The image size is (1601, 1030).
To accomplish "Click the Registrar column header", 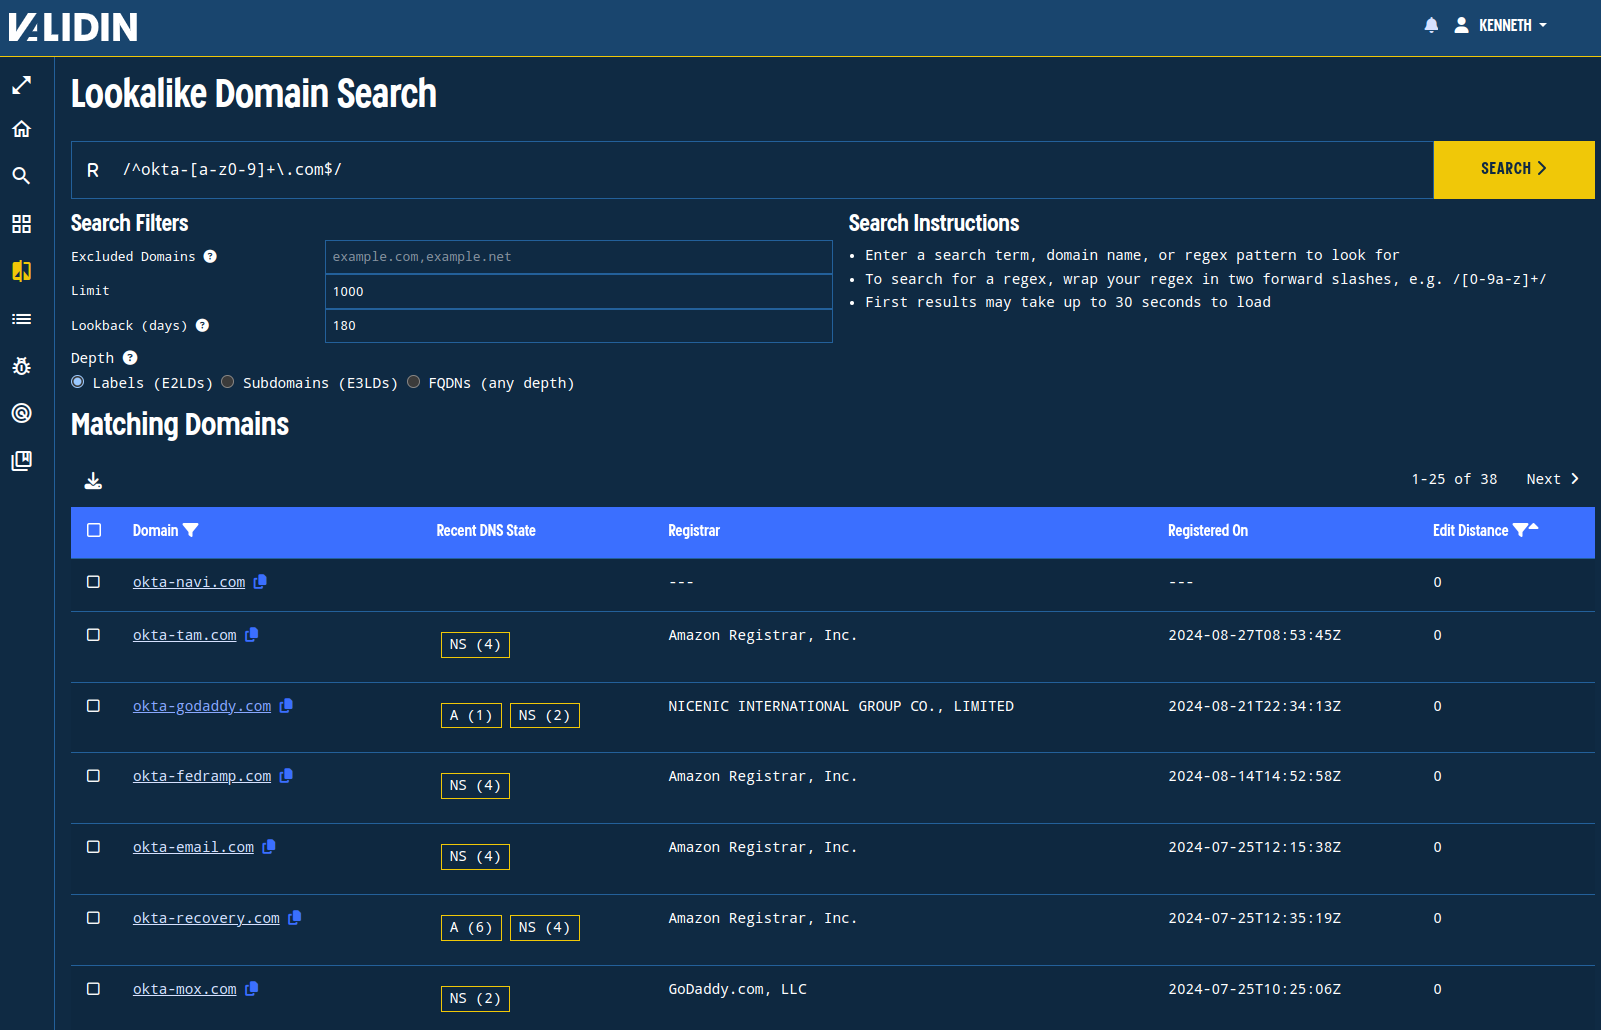I will [694, 531].
